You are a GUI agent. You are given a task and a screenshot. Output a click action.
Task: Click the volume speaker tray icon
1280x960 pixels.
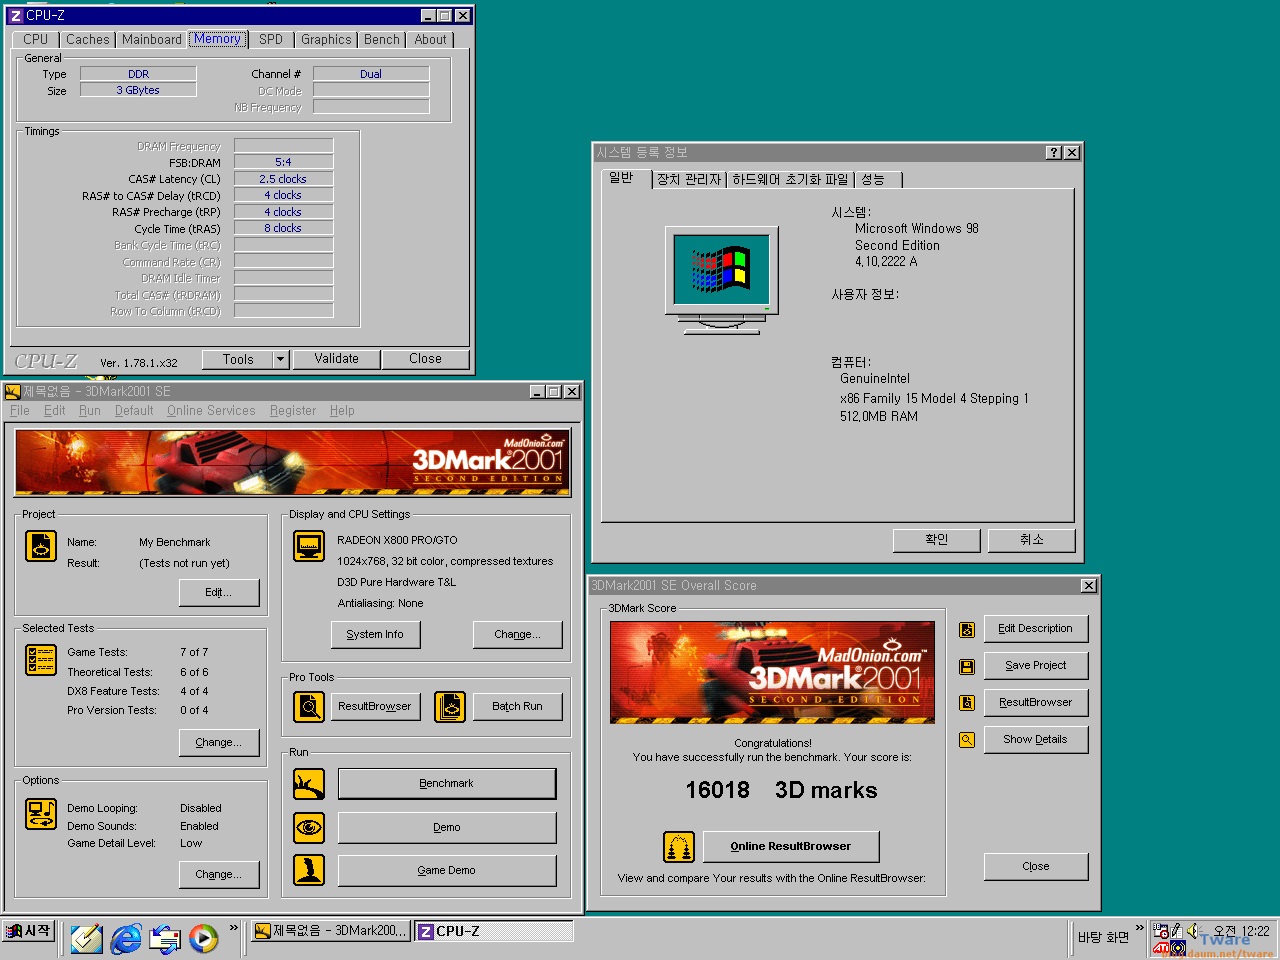click(1193, 931)
